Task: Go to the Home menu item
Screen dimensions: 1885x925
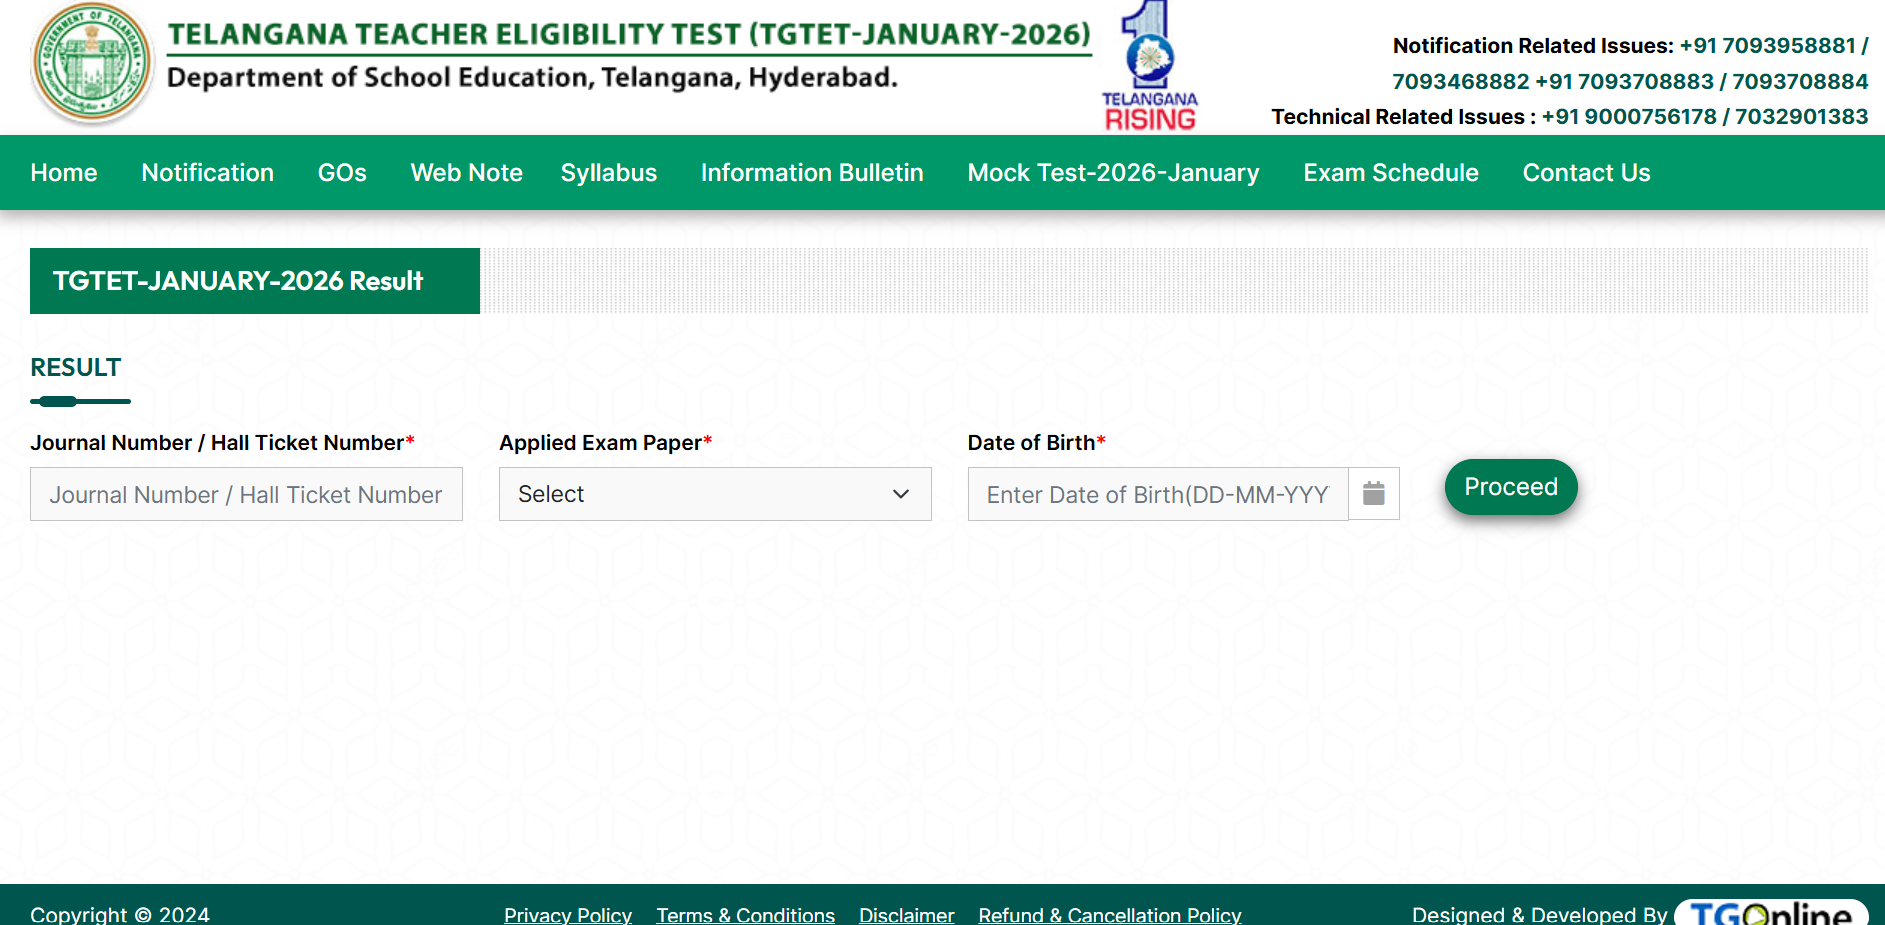Action: coord(63,172)
